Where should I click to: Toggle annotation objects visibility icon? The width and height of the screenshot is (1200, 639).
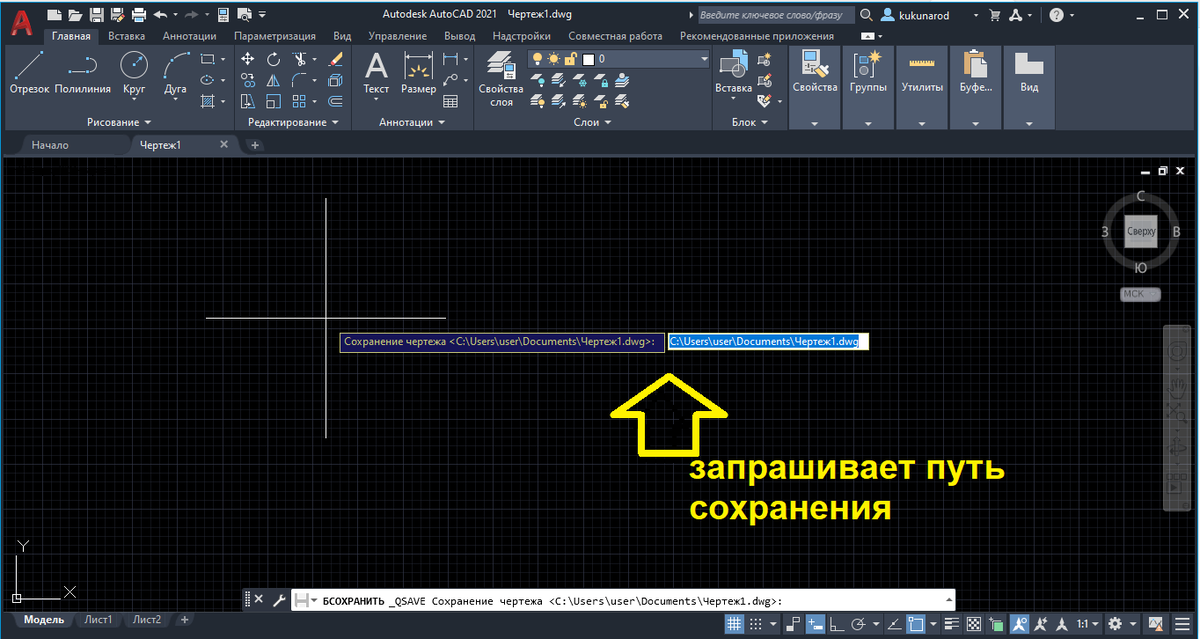click(1019, 623)
